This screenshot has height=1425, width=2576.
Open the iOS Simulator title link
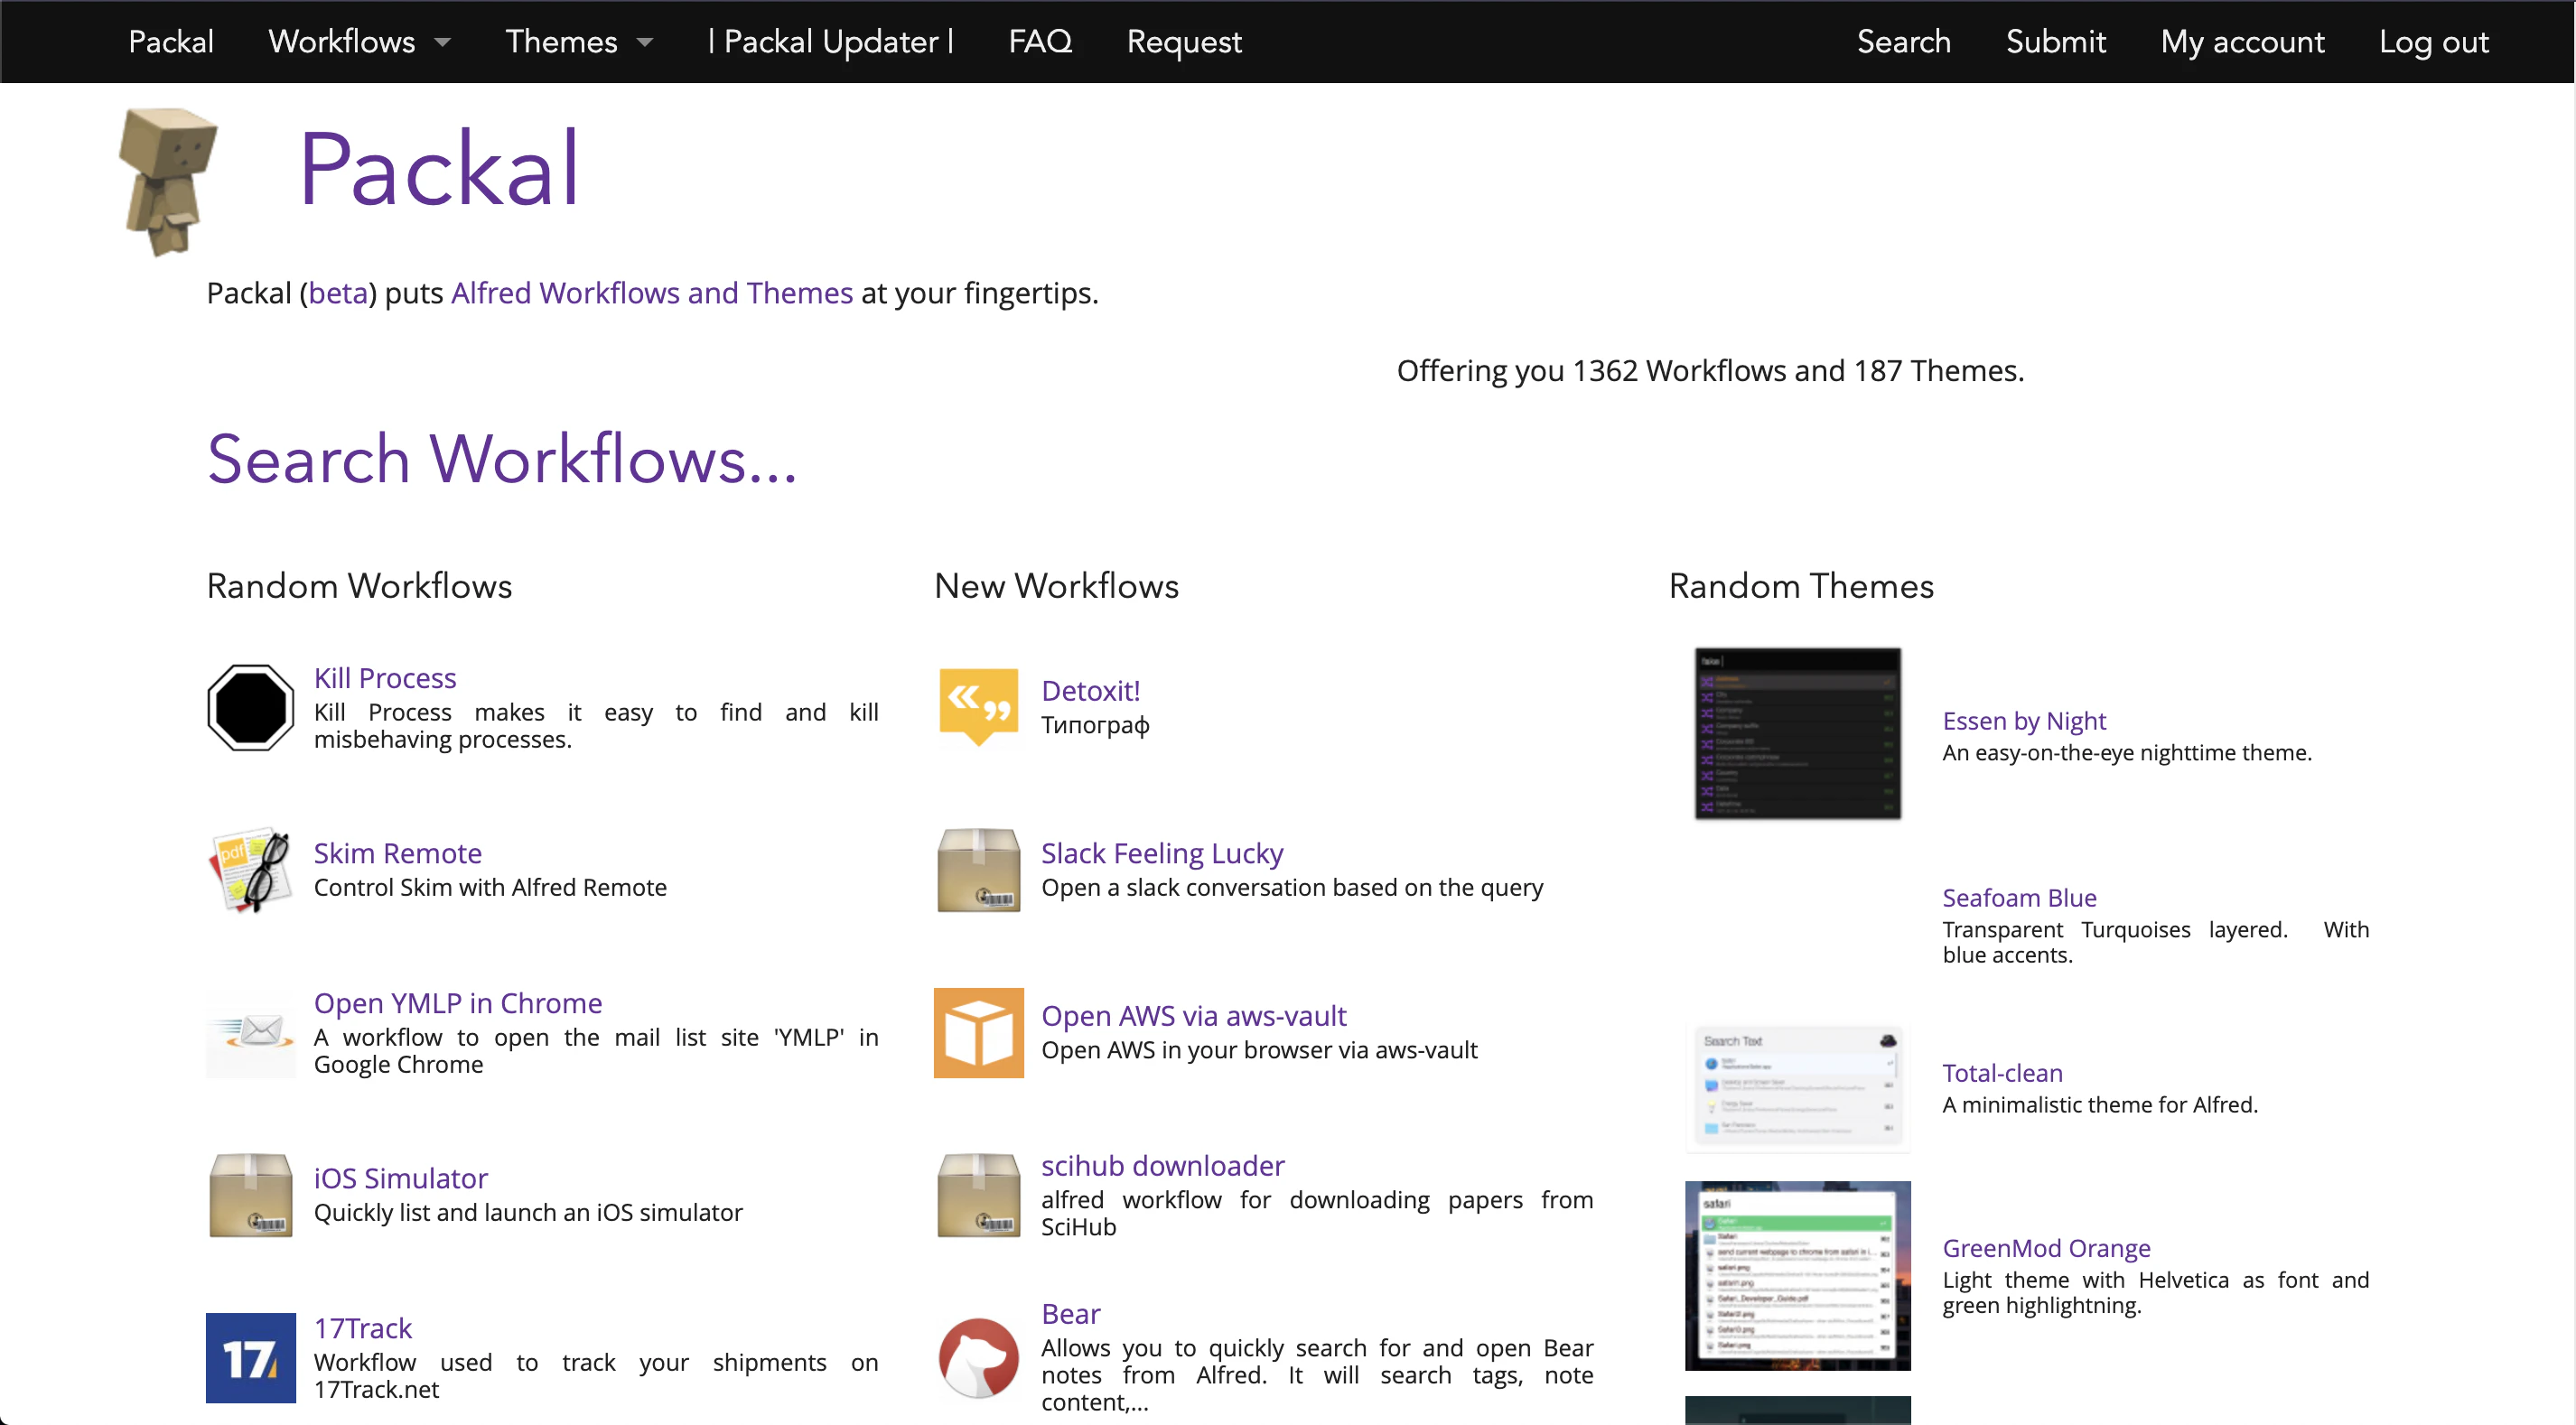point(401,1178)
